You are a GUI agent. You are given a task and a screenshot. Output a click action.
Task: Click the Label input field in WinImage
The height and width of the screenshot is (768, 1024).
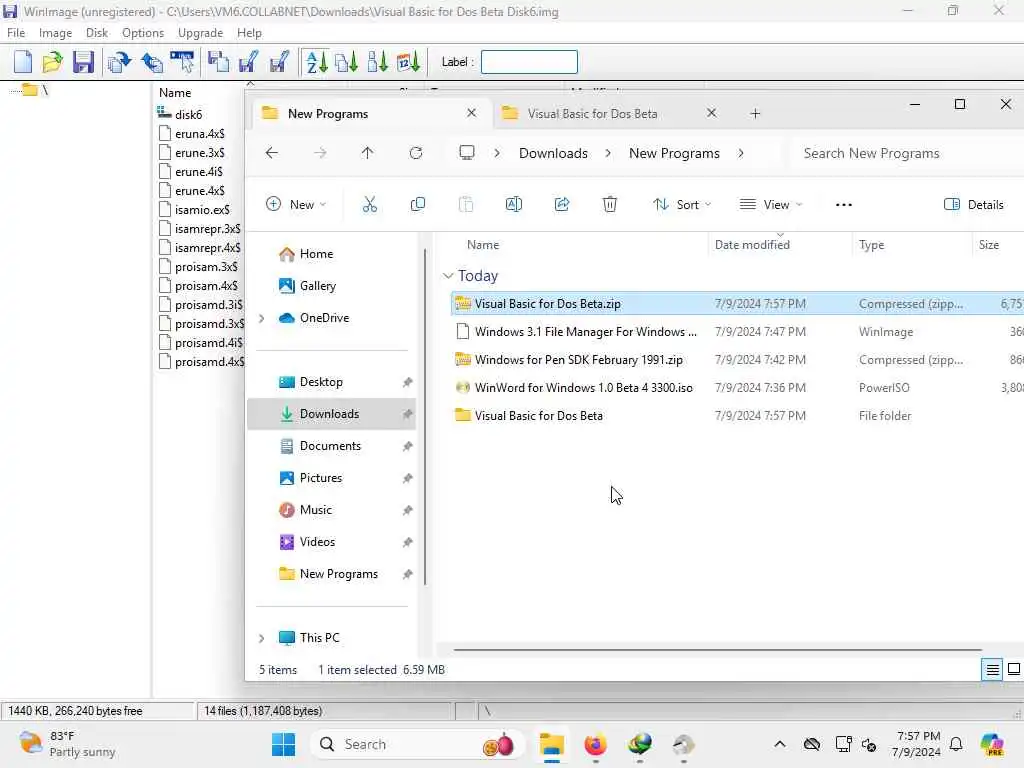(x=529, y=62)
